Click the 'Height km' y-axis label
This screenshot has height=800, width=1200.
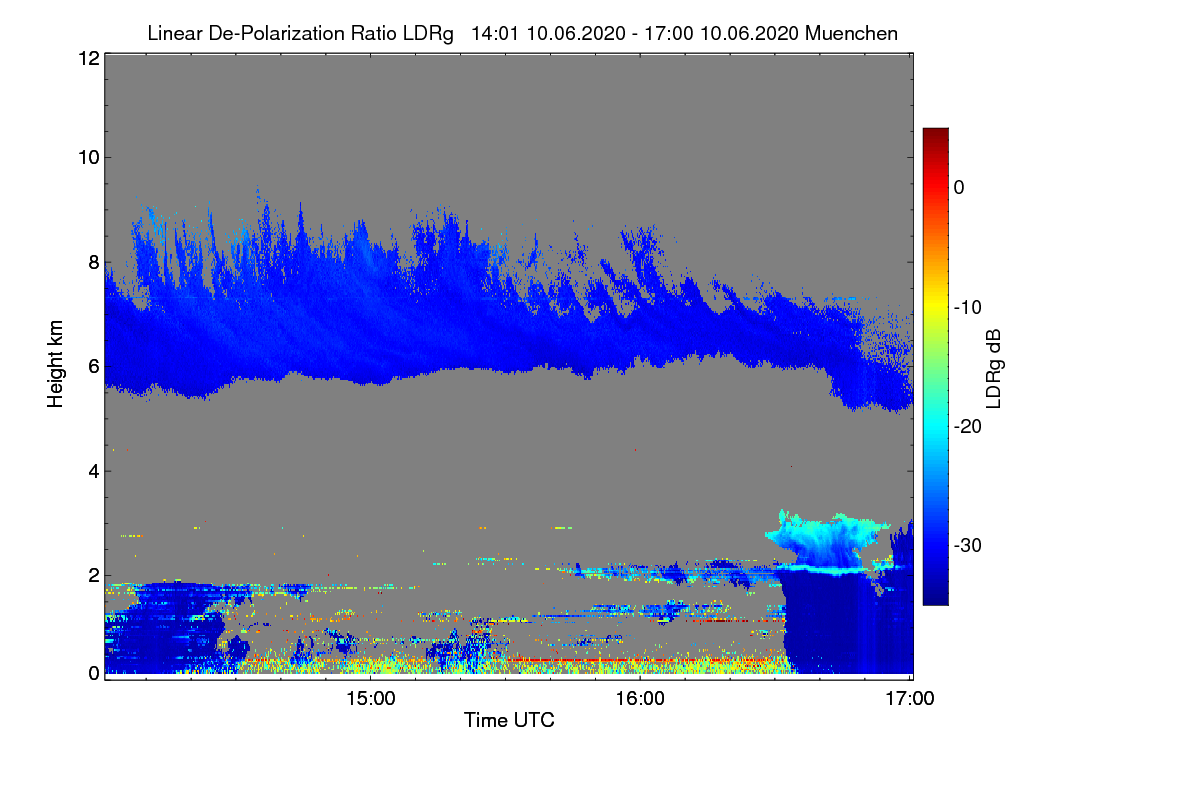pyautogui.click(x=56, y=364)
